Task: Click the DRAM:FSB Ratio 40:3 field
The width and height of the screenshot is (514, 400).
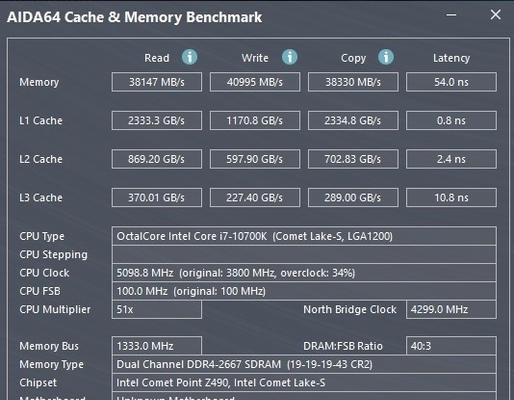Action: (451, 346)
